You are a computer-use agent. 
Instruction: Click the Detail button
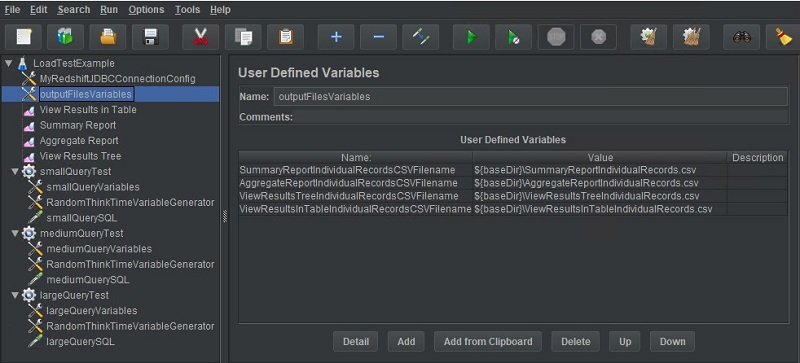click(x=356, y=342)
